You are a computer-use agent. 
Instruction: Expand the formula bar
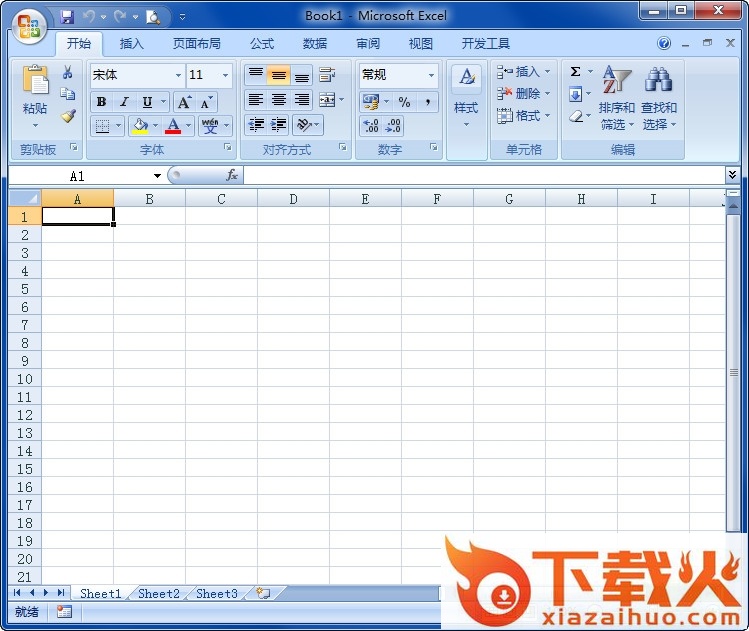tap(732, 175)
